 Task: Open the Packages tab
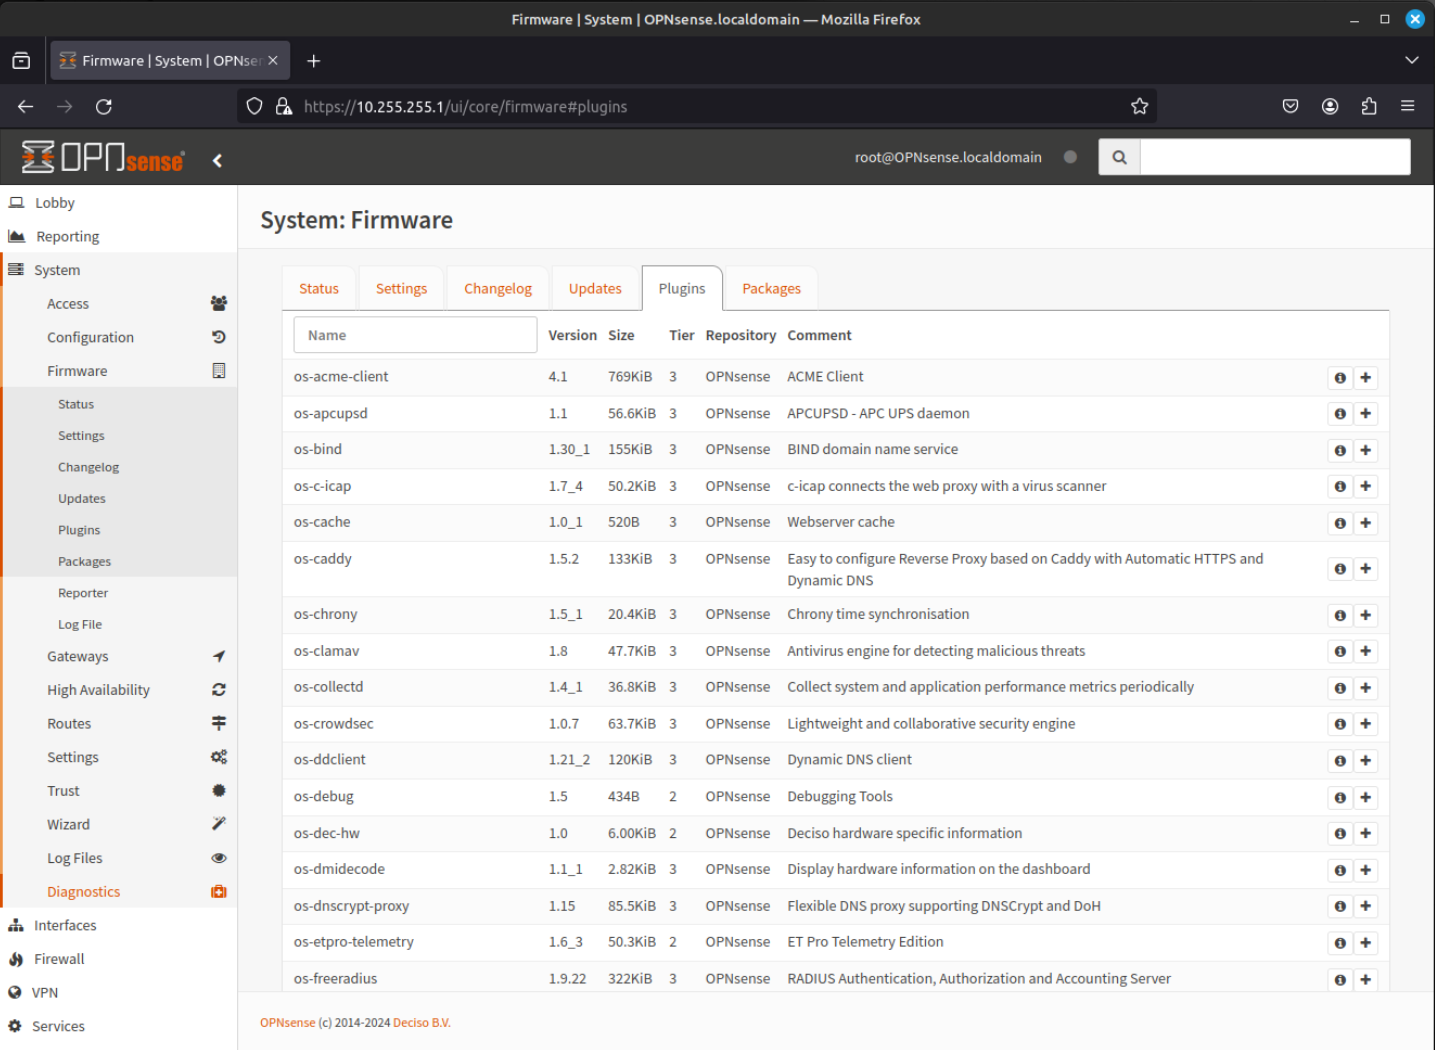(771, 289)
